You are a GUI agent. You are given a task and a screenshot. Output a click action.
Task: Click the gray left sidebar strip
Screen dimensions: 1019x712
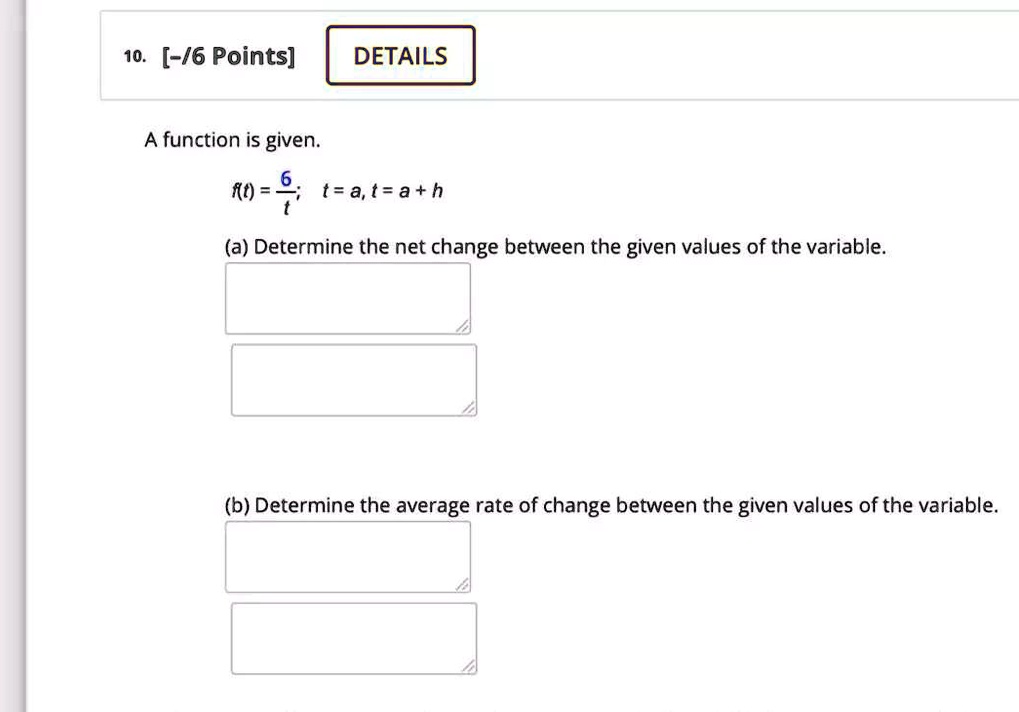[x=13, y=356]
